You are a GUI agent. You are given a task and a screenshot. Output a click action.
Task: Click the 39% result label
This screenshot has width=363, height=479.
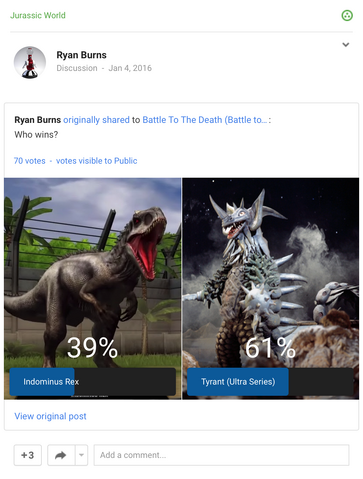click(x=92, y=348)
